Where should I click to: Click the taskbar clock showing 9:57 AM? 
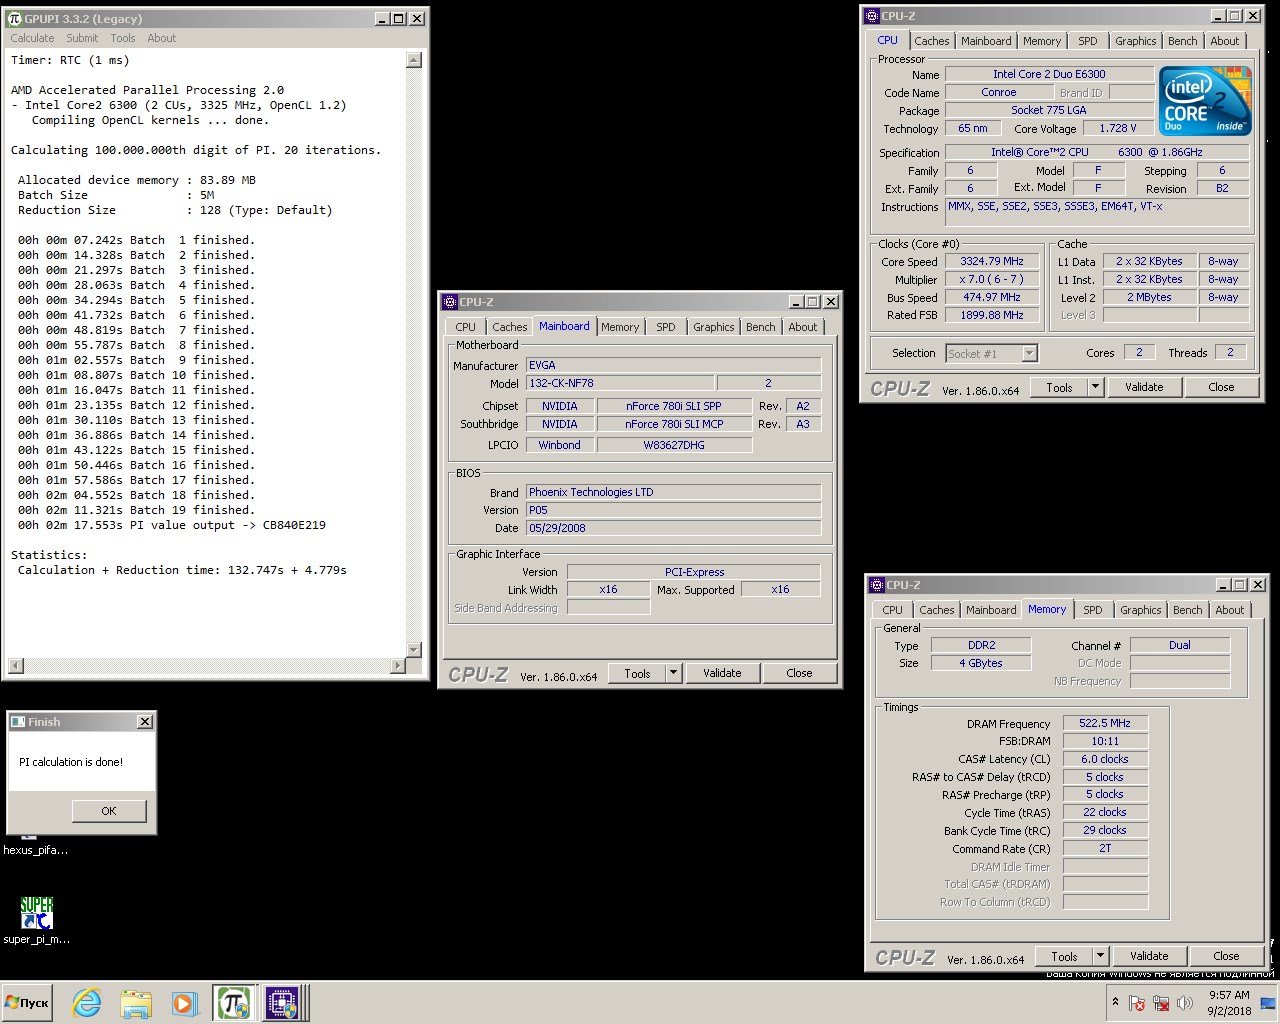click(x=1229, y=1003)
